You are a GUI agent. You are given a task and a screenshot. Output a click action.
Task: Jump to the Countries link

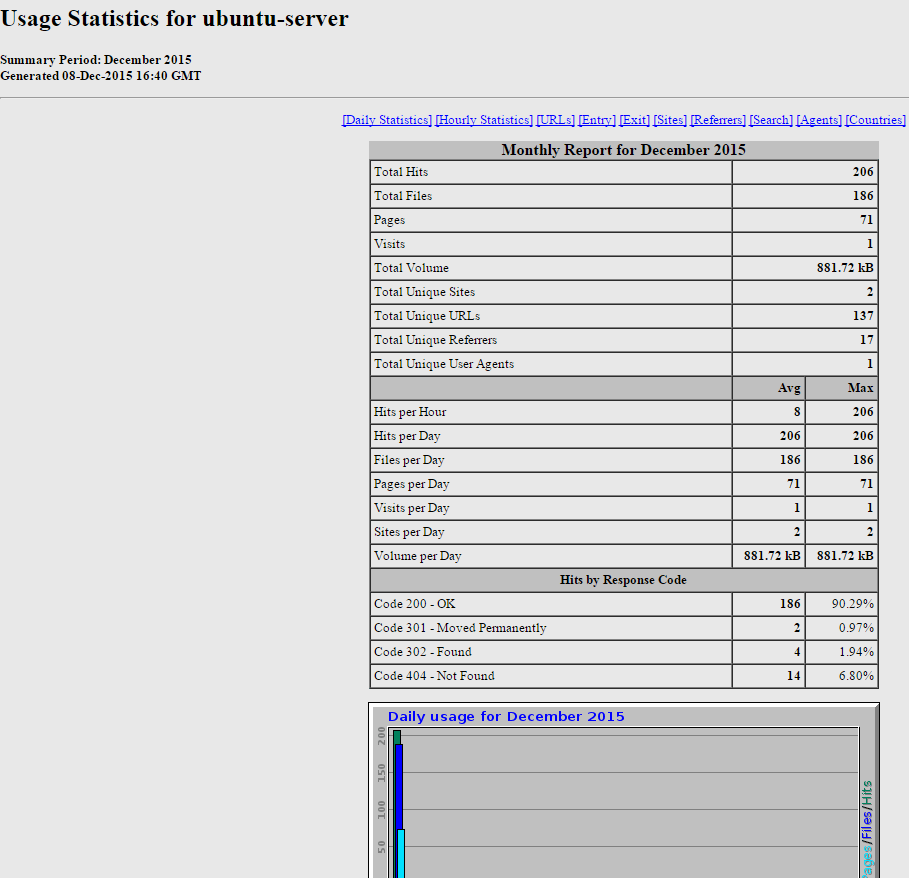(x=876, y=120)
